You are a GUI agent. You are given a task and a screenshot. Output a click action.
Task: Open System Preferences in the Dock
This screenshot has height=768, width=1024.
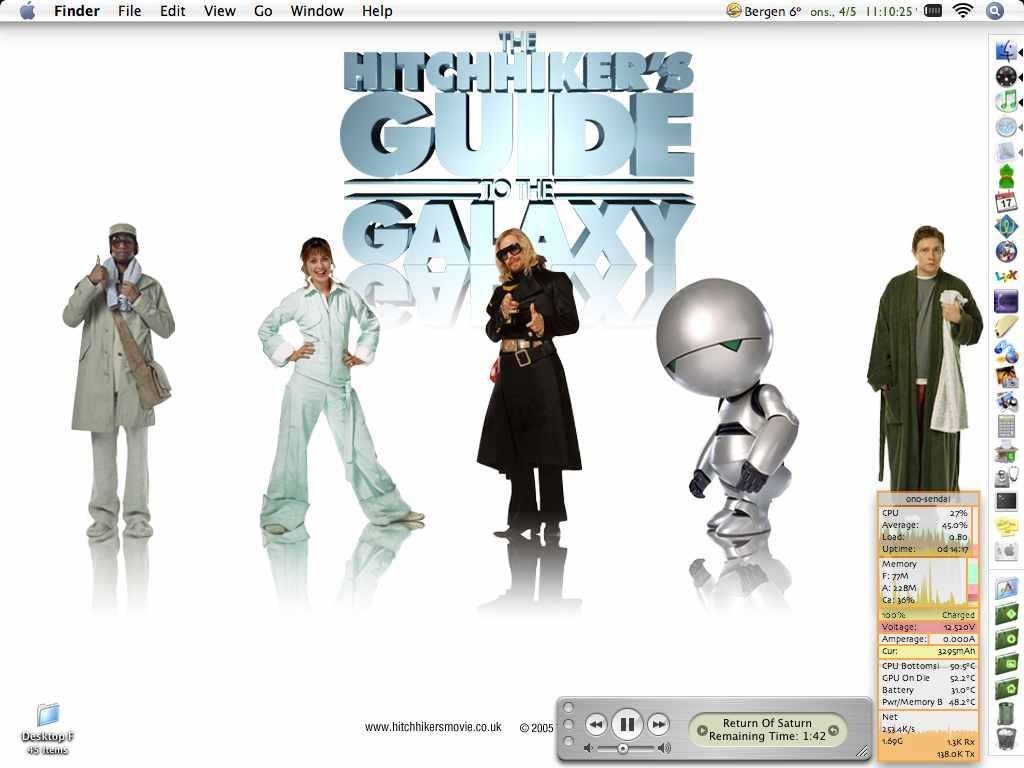point(1006,551)
